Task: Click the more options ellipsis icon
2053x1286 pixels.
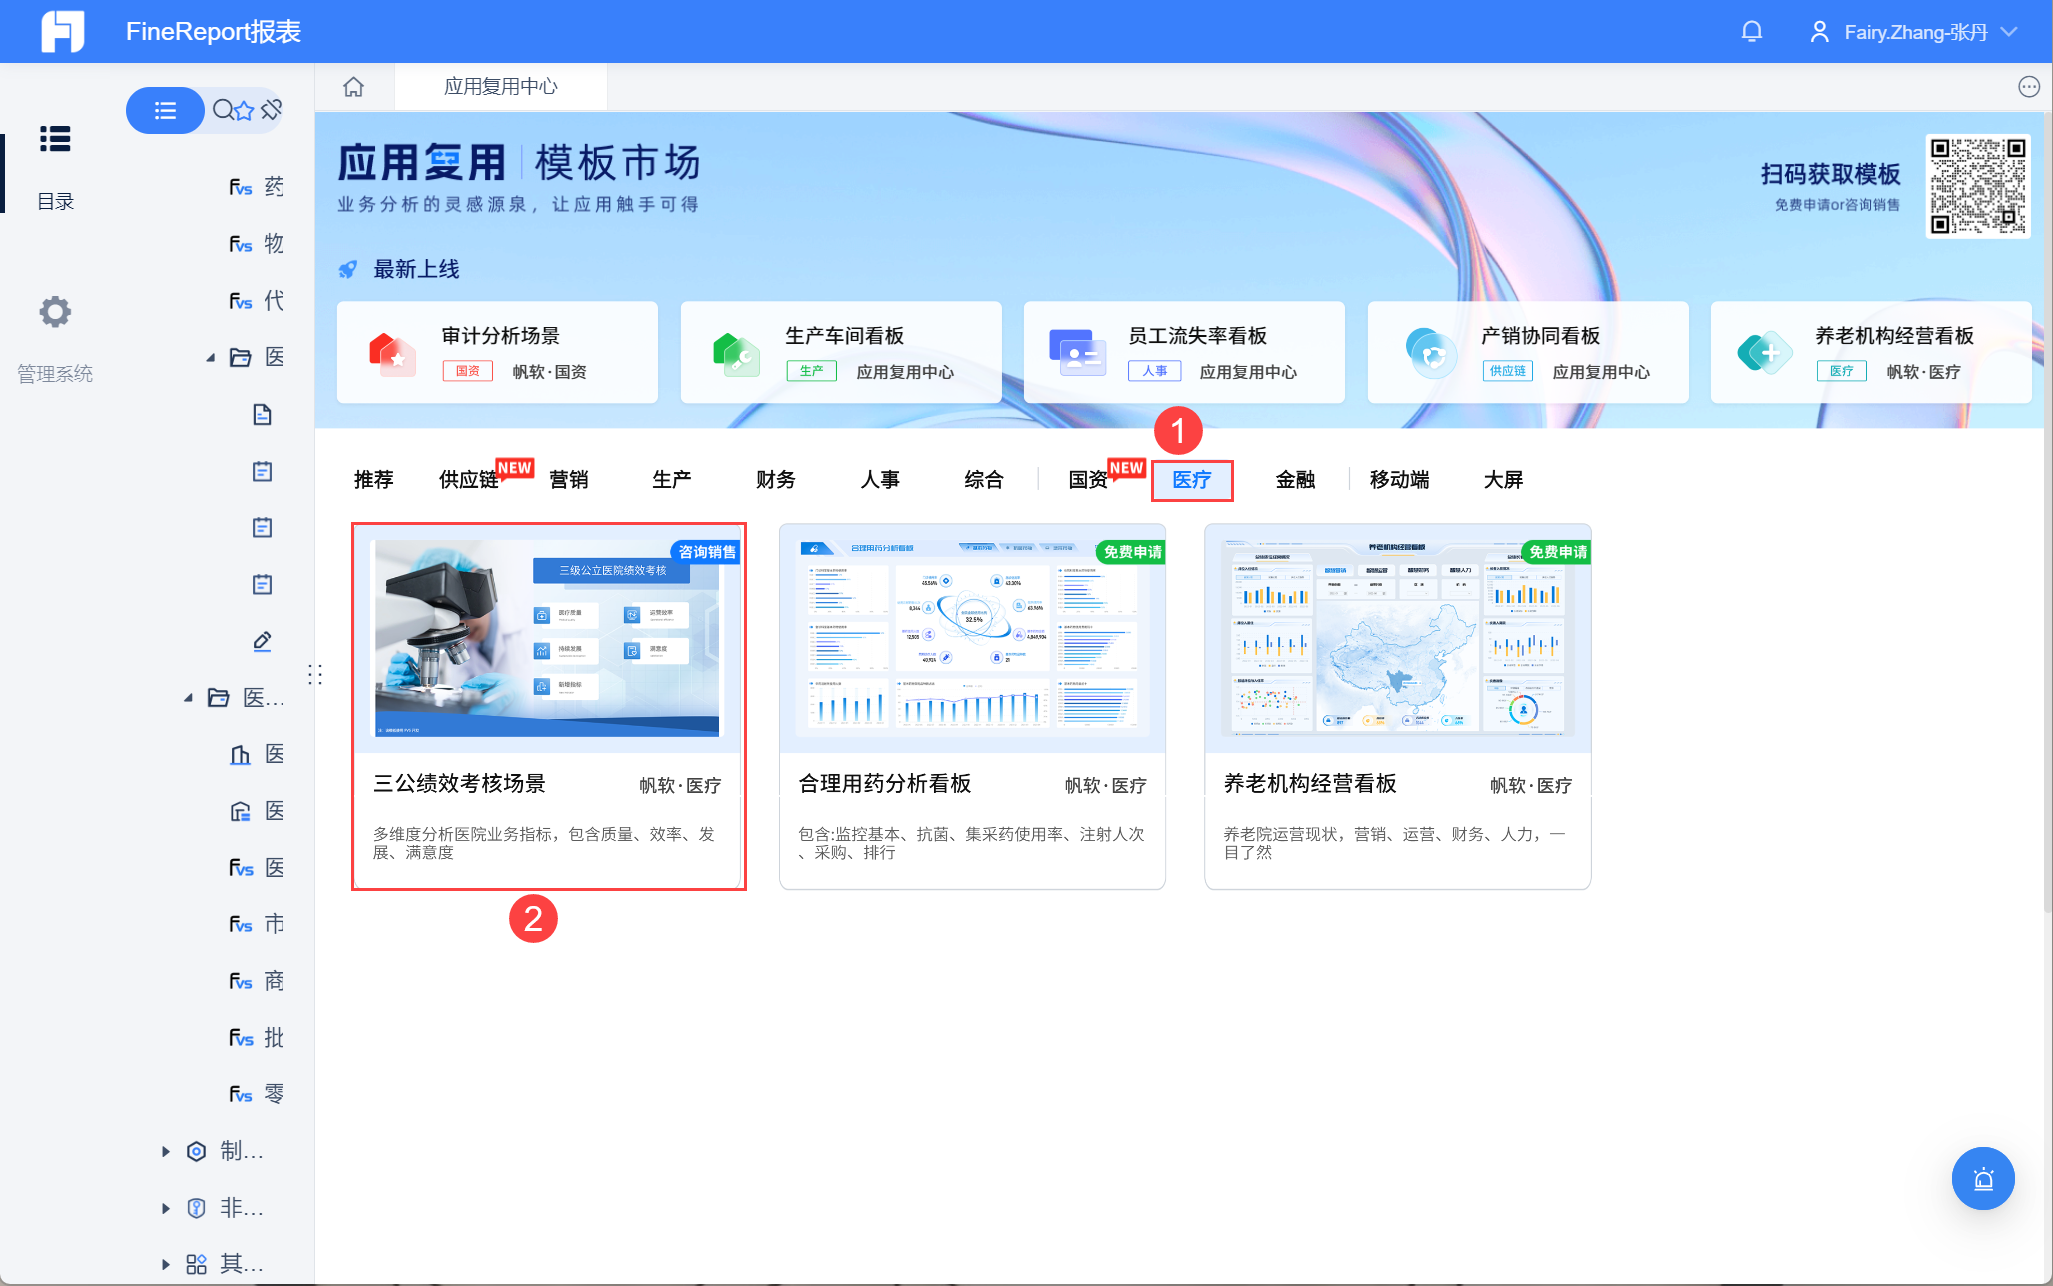Action: [x=2028, y=87]
